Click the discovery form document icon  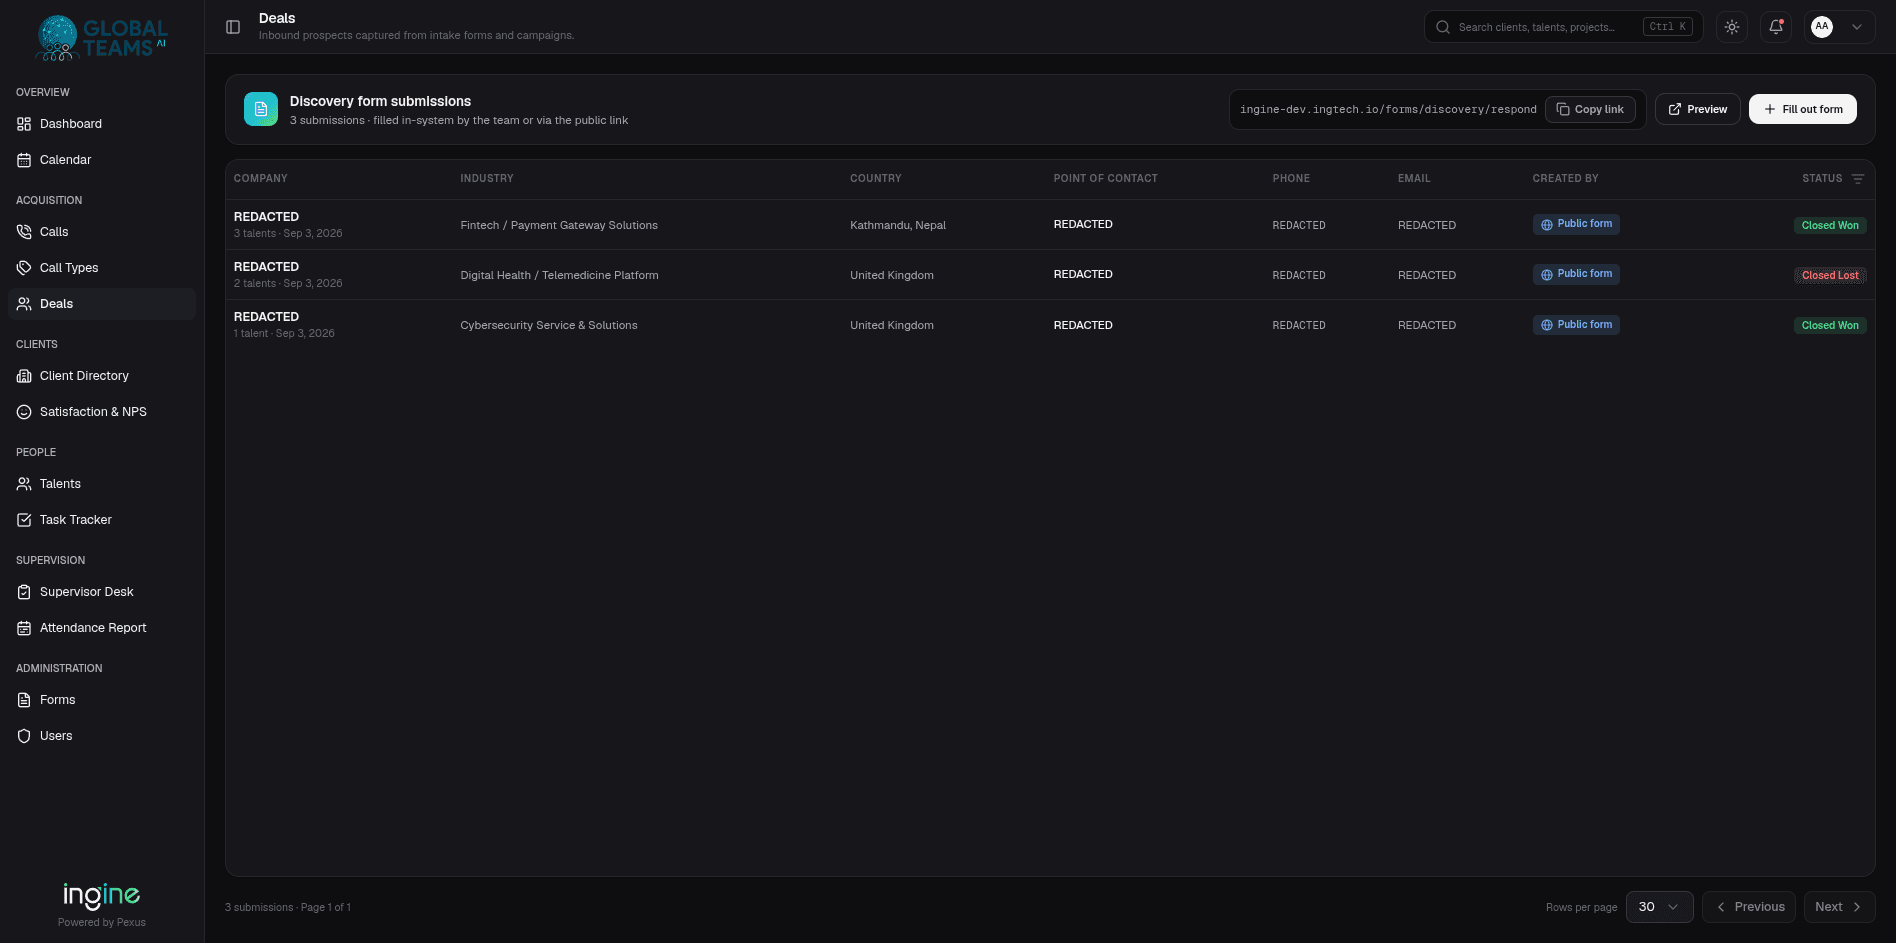pos(261,109)
